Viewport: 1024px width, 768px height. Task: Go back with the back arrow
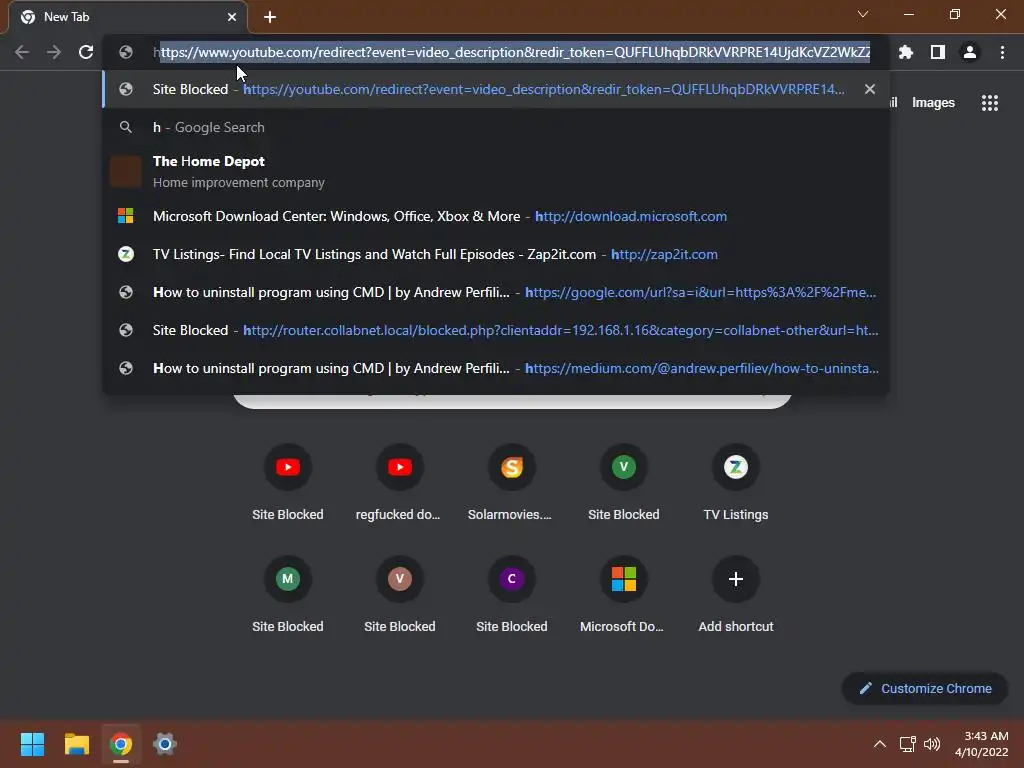tap(22, 52)
